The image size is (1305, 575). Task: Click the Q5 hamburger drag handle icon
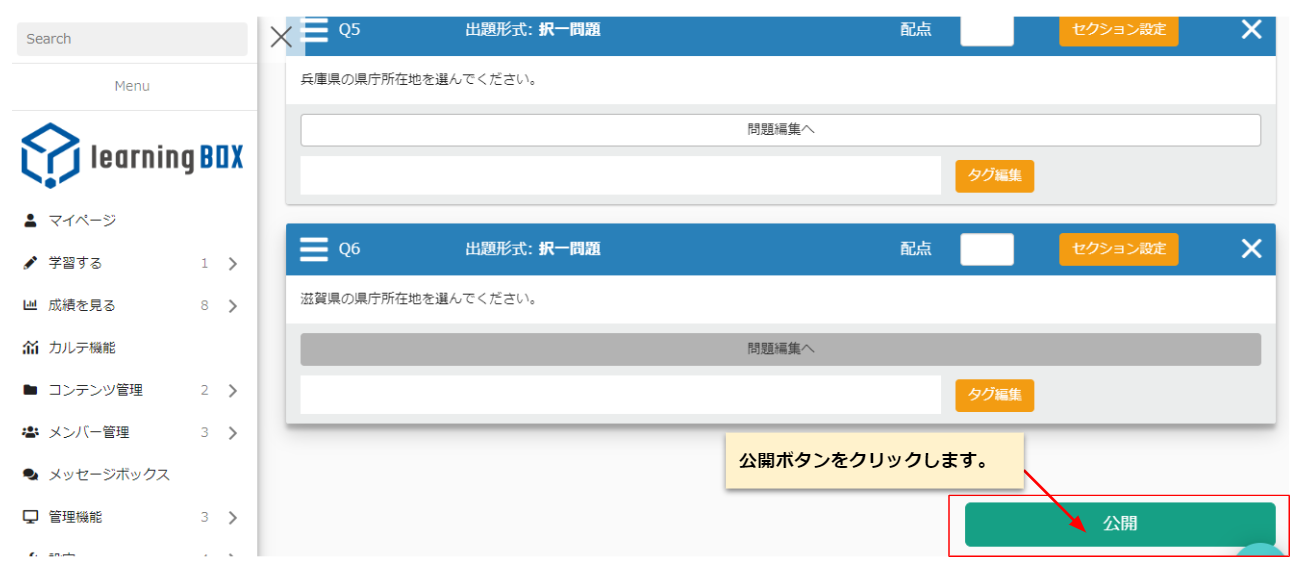click(x=314, y=29)
